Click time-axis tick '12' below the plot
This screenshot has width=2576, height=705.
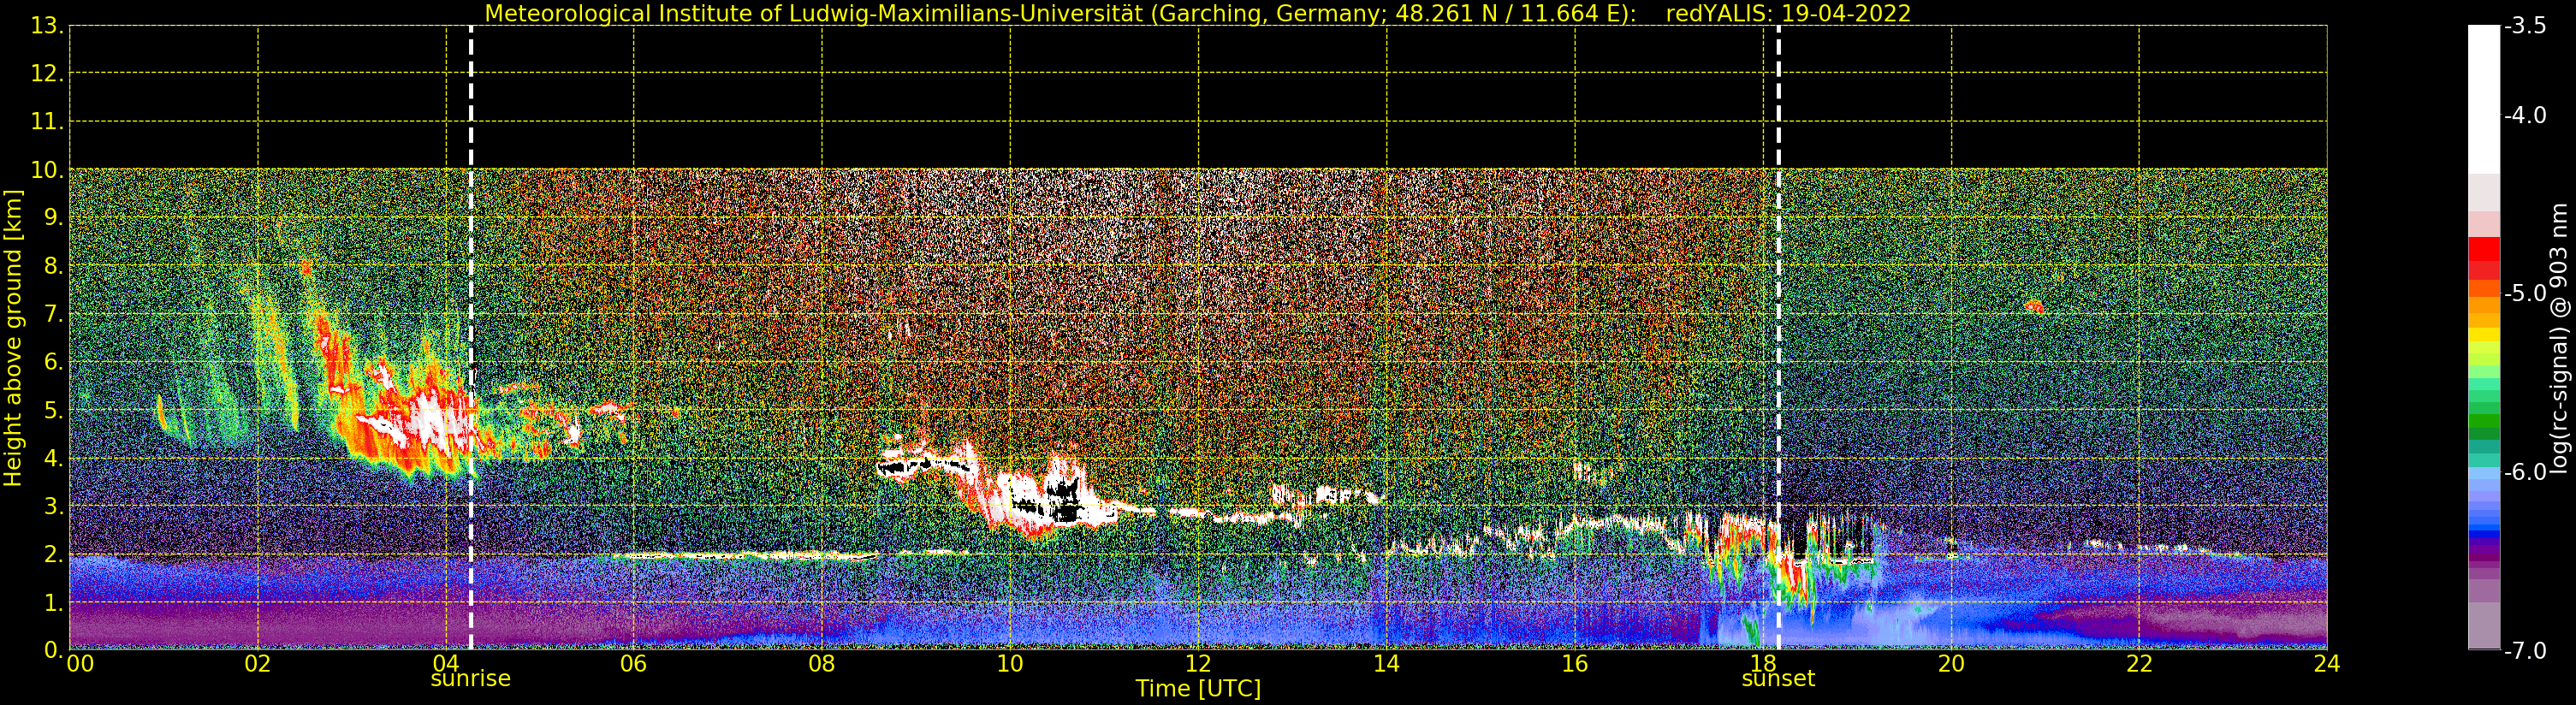click(x=1198, y=664)
